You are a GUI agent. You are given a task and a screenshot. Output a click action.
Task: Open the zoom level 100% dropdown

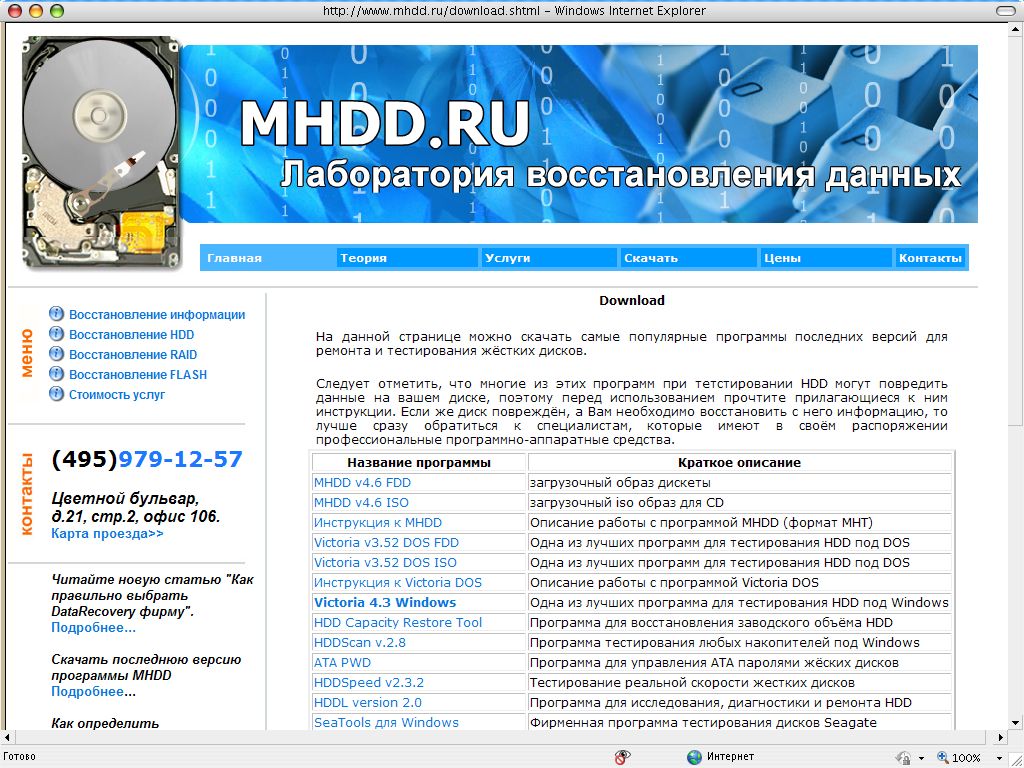tap(999, 758)
